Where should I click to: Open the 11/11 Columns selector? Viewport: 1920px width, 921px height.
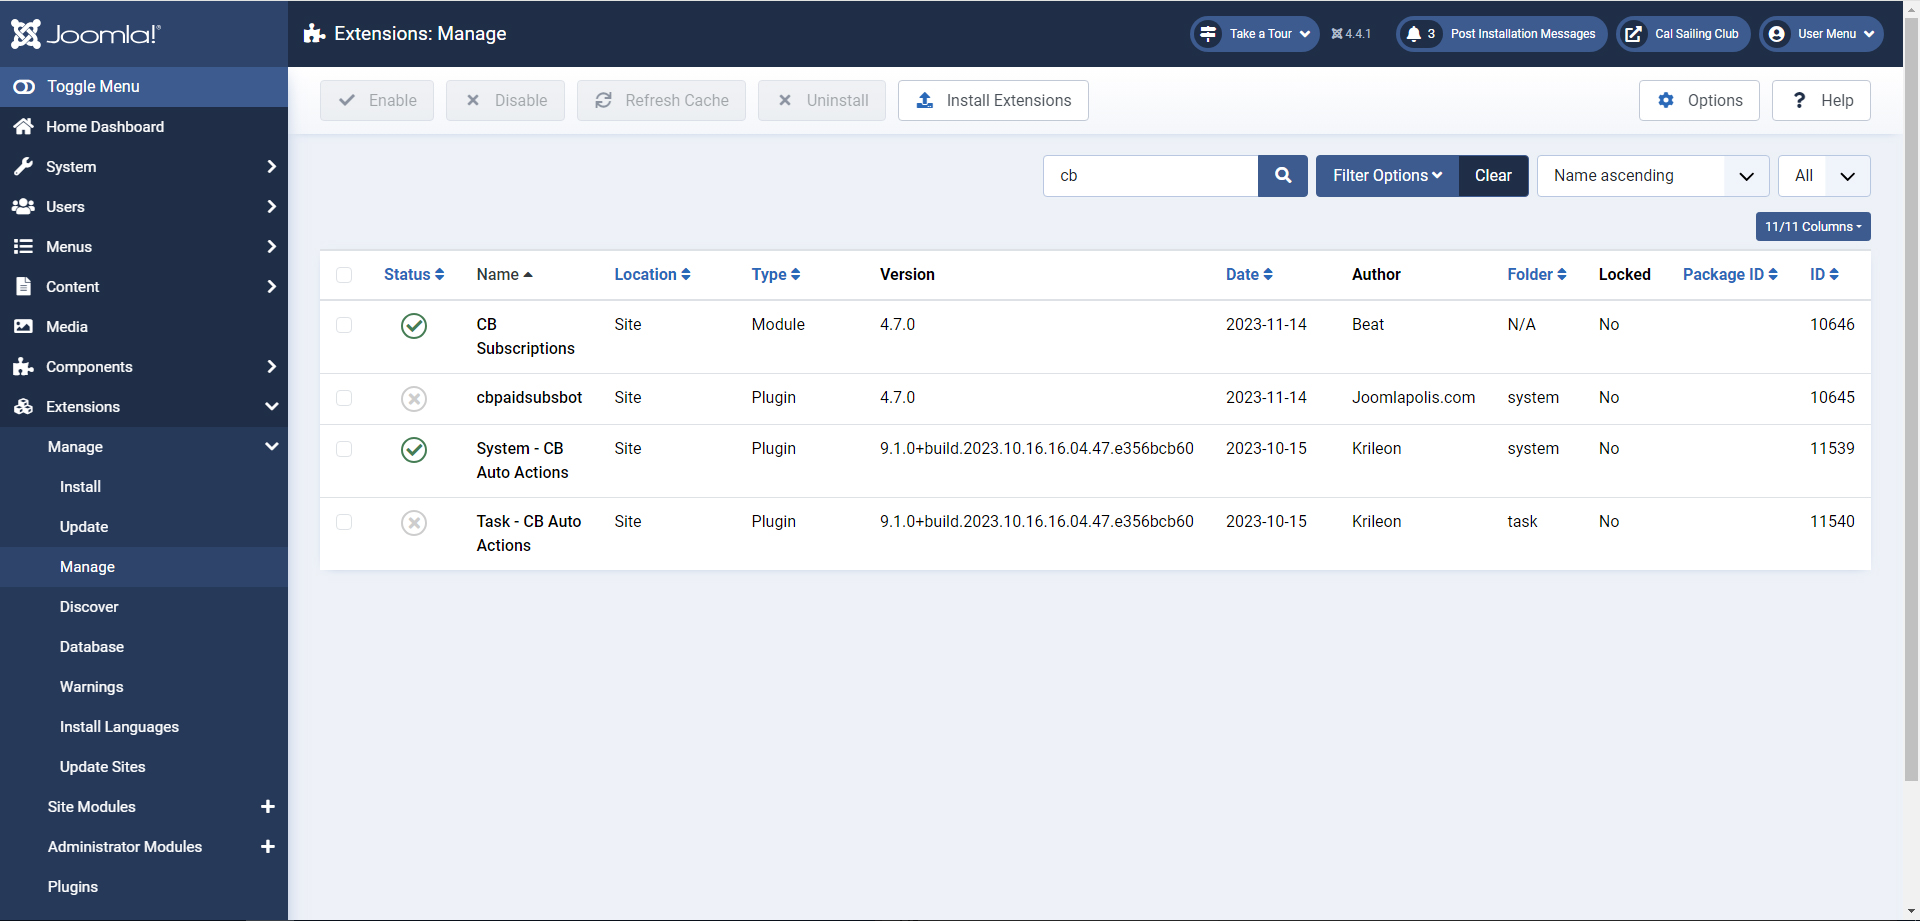point(1813,227)
